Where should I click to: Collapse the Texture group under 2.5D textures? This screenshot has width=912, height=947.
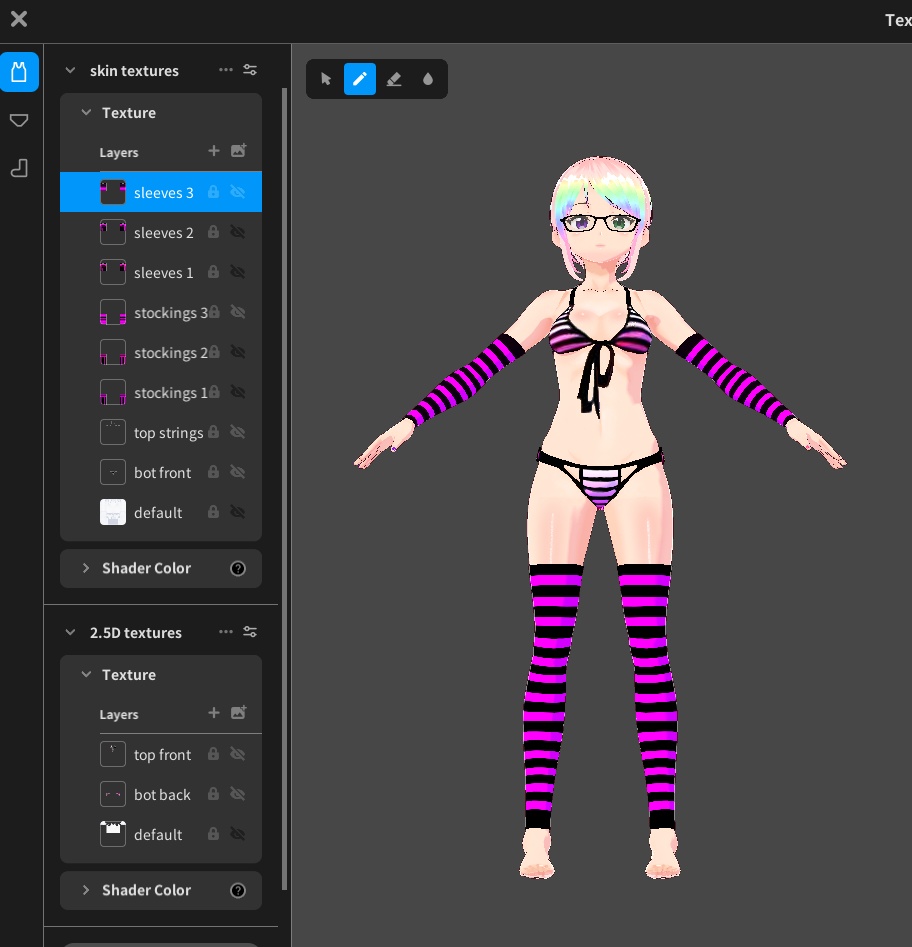point(86,674)
